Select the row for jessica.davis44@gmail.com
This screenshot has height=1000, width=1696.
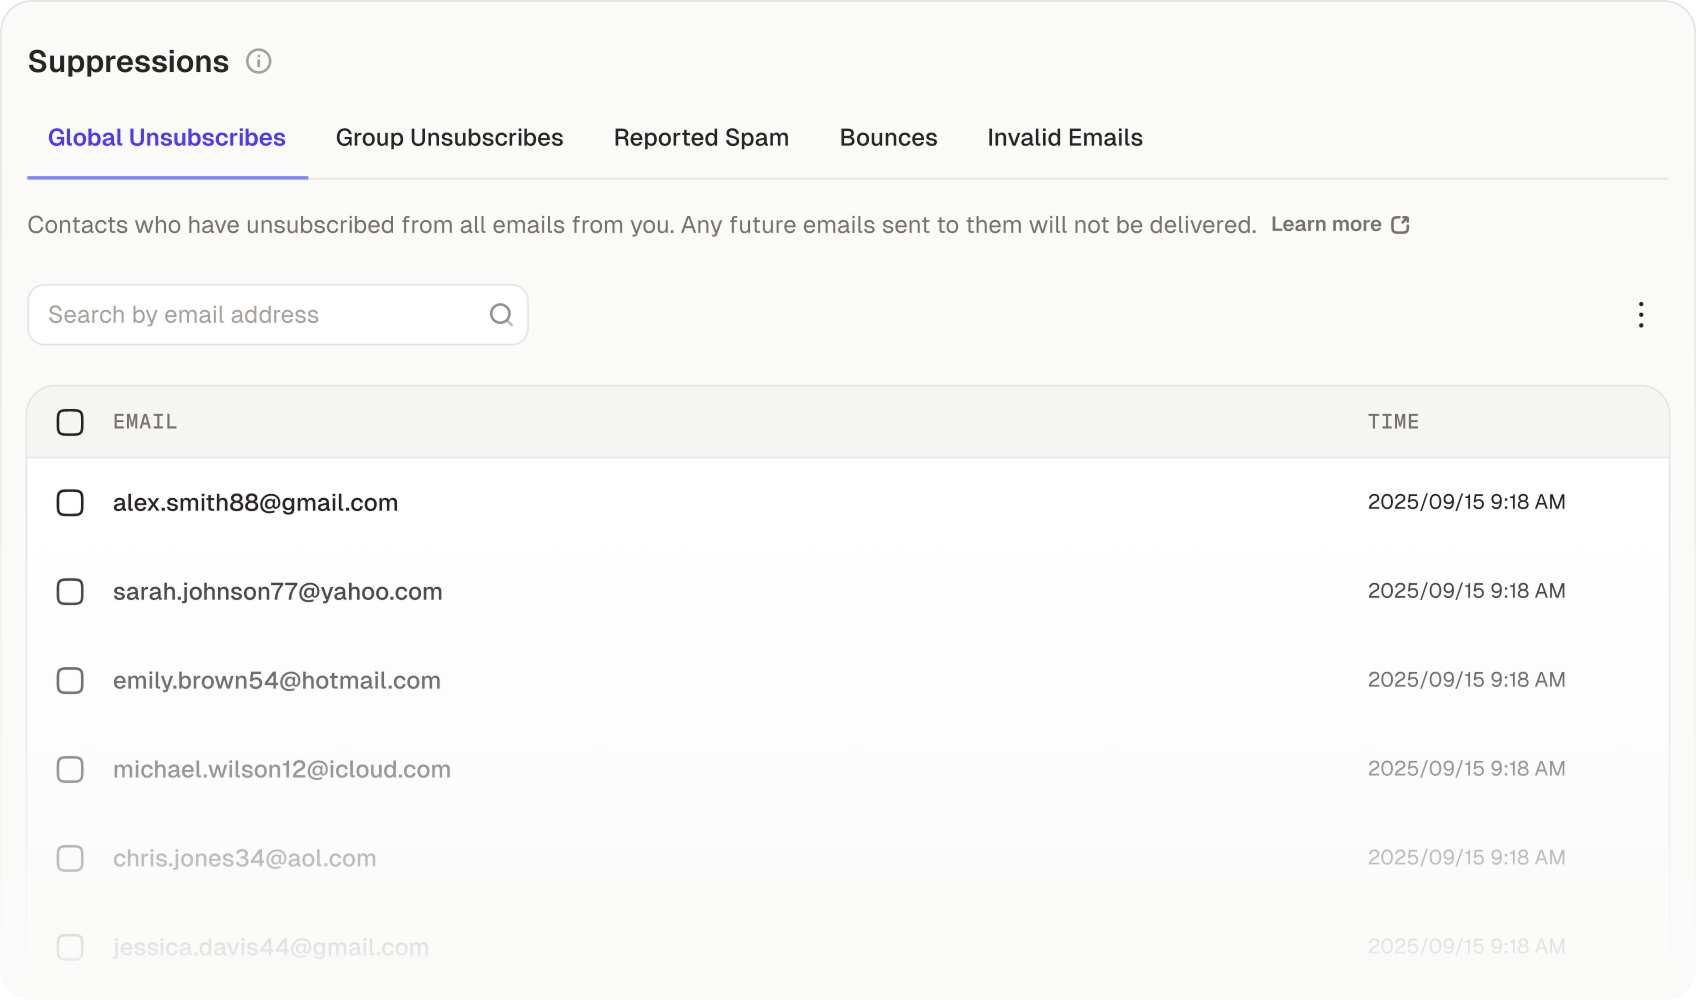coord(270,947)
